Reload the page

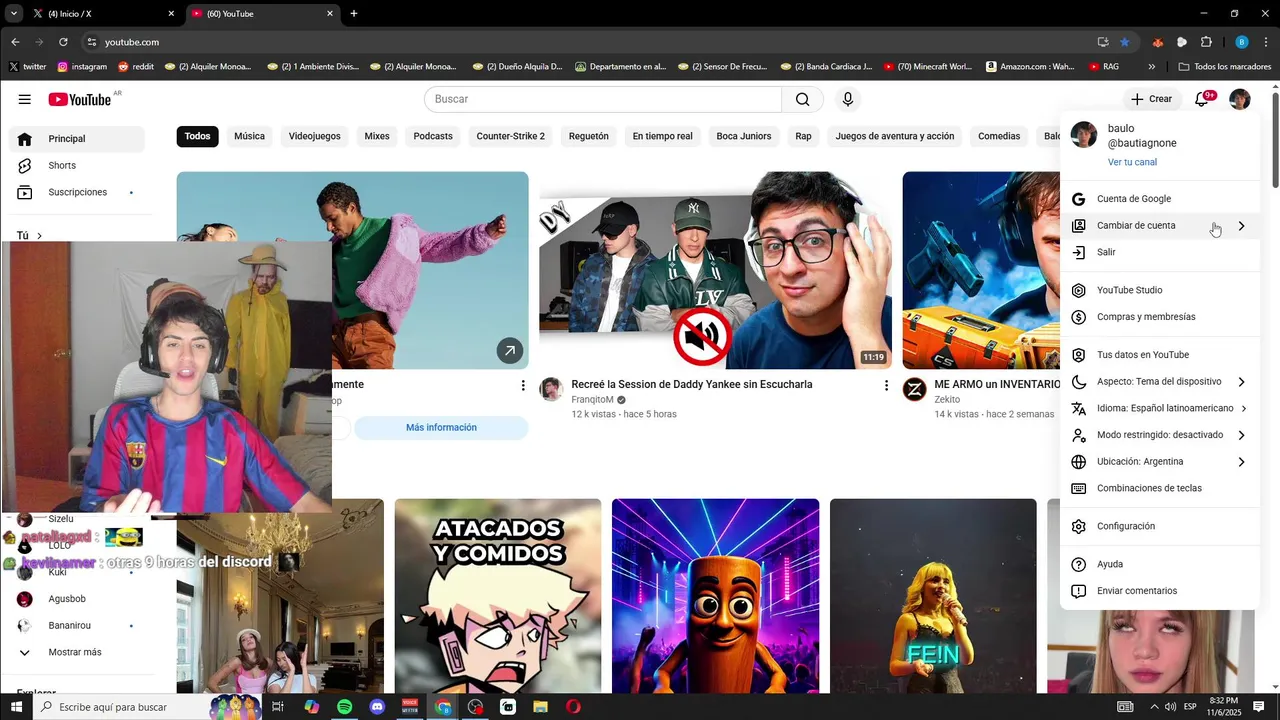63,42
